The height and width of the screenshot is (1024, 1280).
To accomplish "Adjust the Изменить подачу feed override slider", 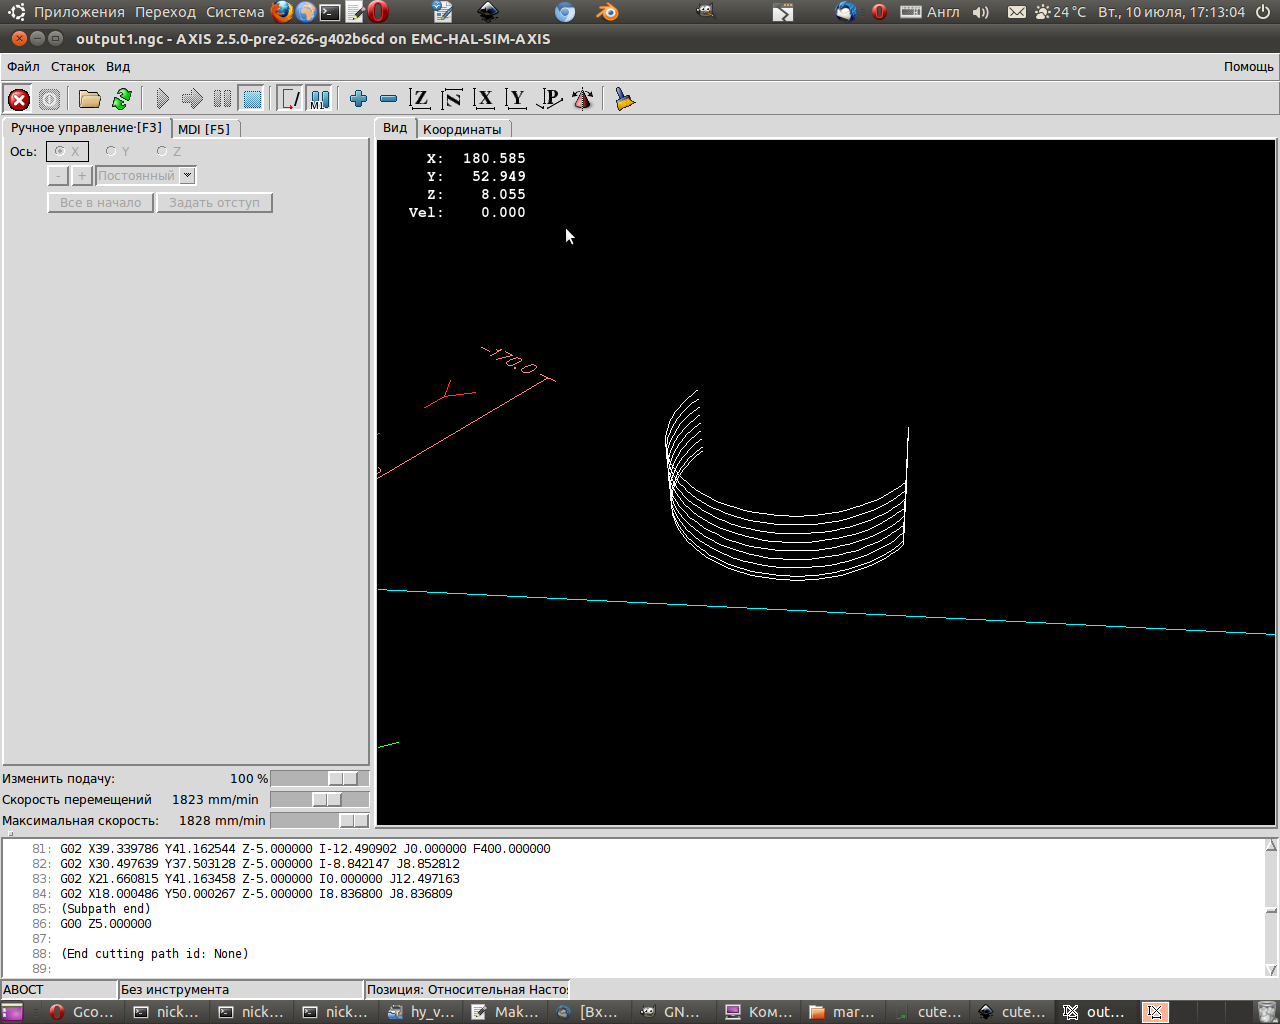I will (342, 779).
